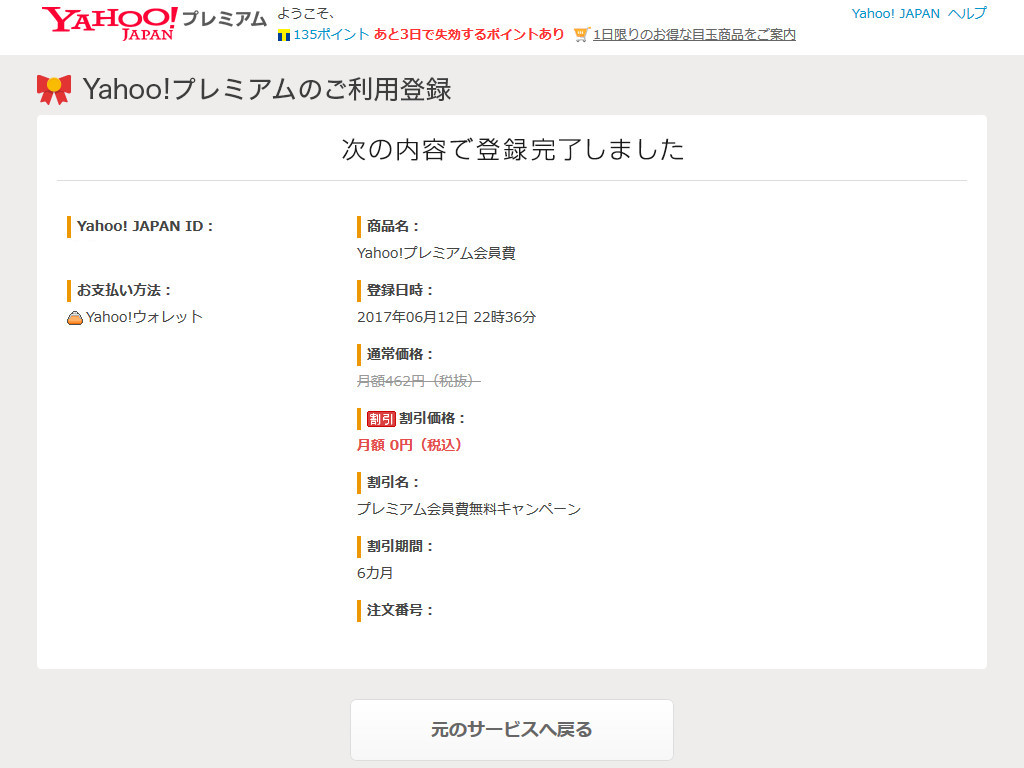Click the プレミアム text next to the logo
This screenshot has height=768, width=1024.
[x=224, y=19]
